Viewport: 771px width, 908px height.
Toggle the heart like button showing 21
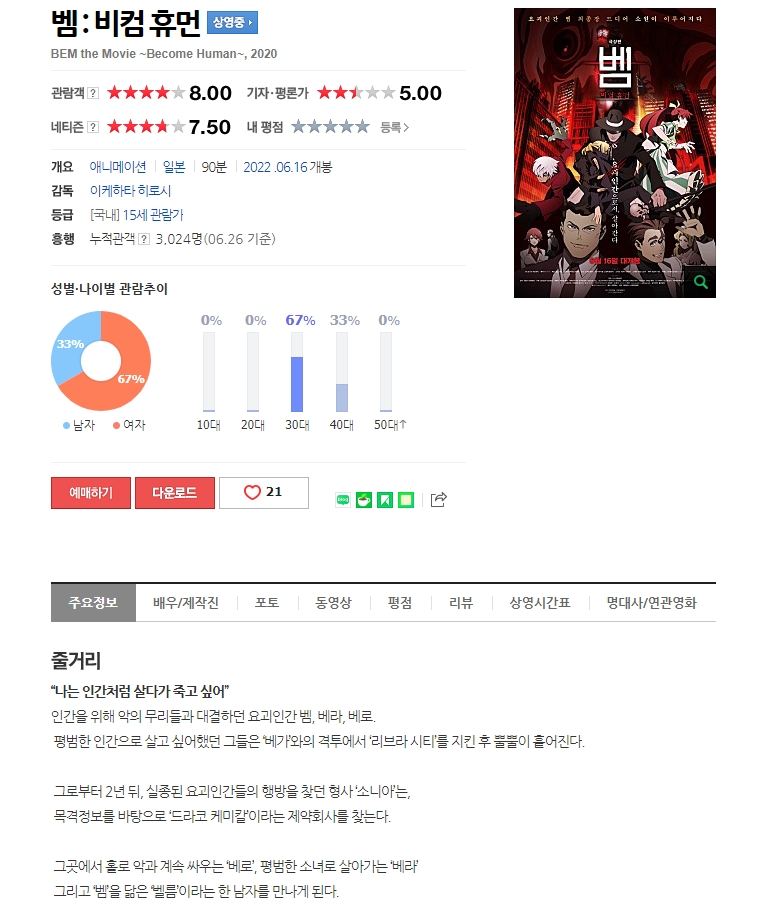264,493
